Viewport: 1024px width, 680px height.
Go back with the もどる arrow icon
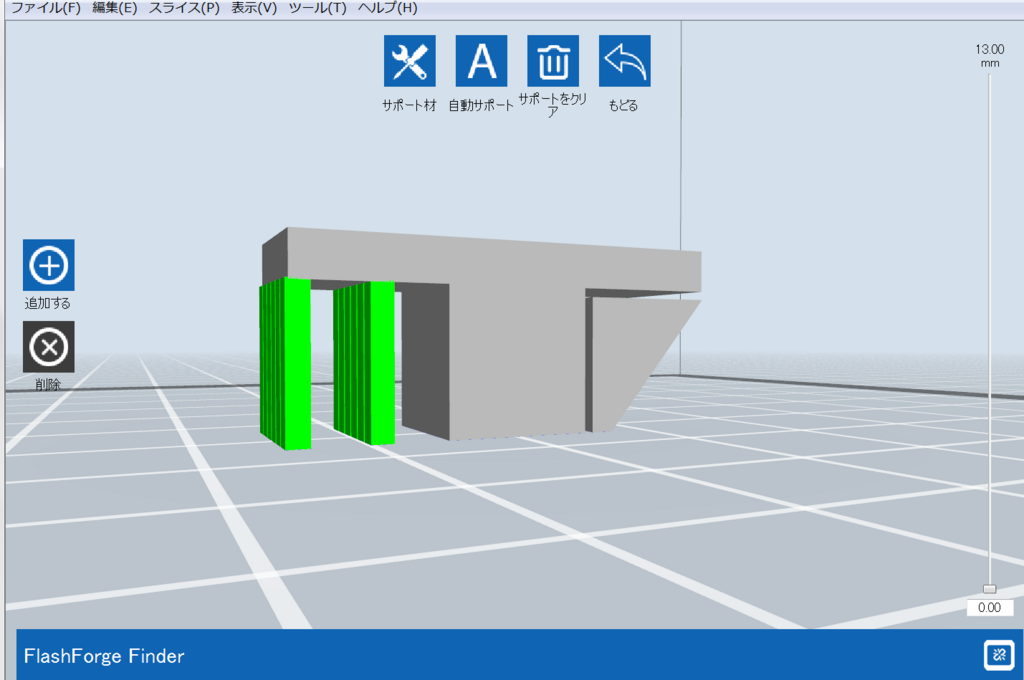click(x=625, y=61)
